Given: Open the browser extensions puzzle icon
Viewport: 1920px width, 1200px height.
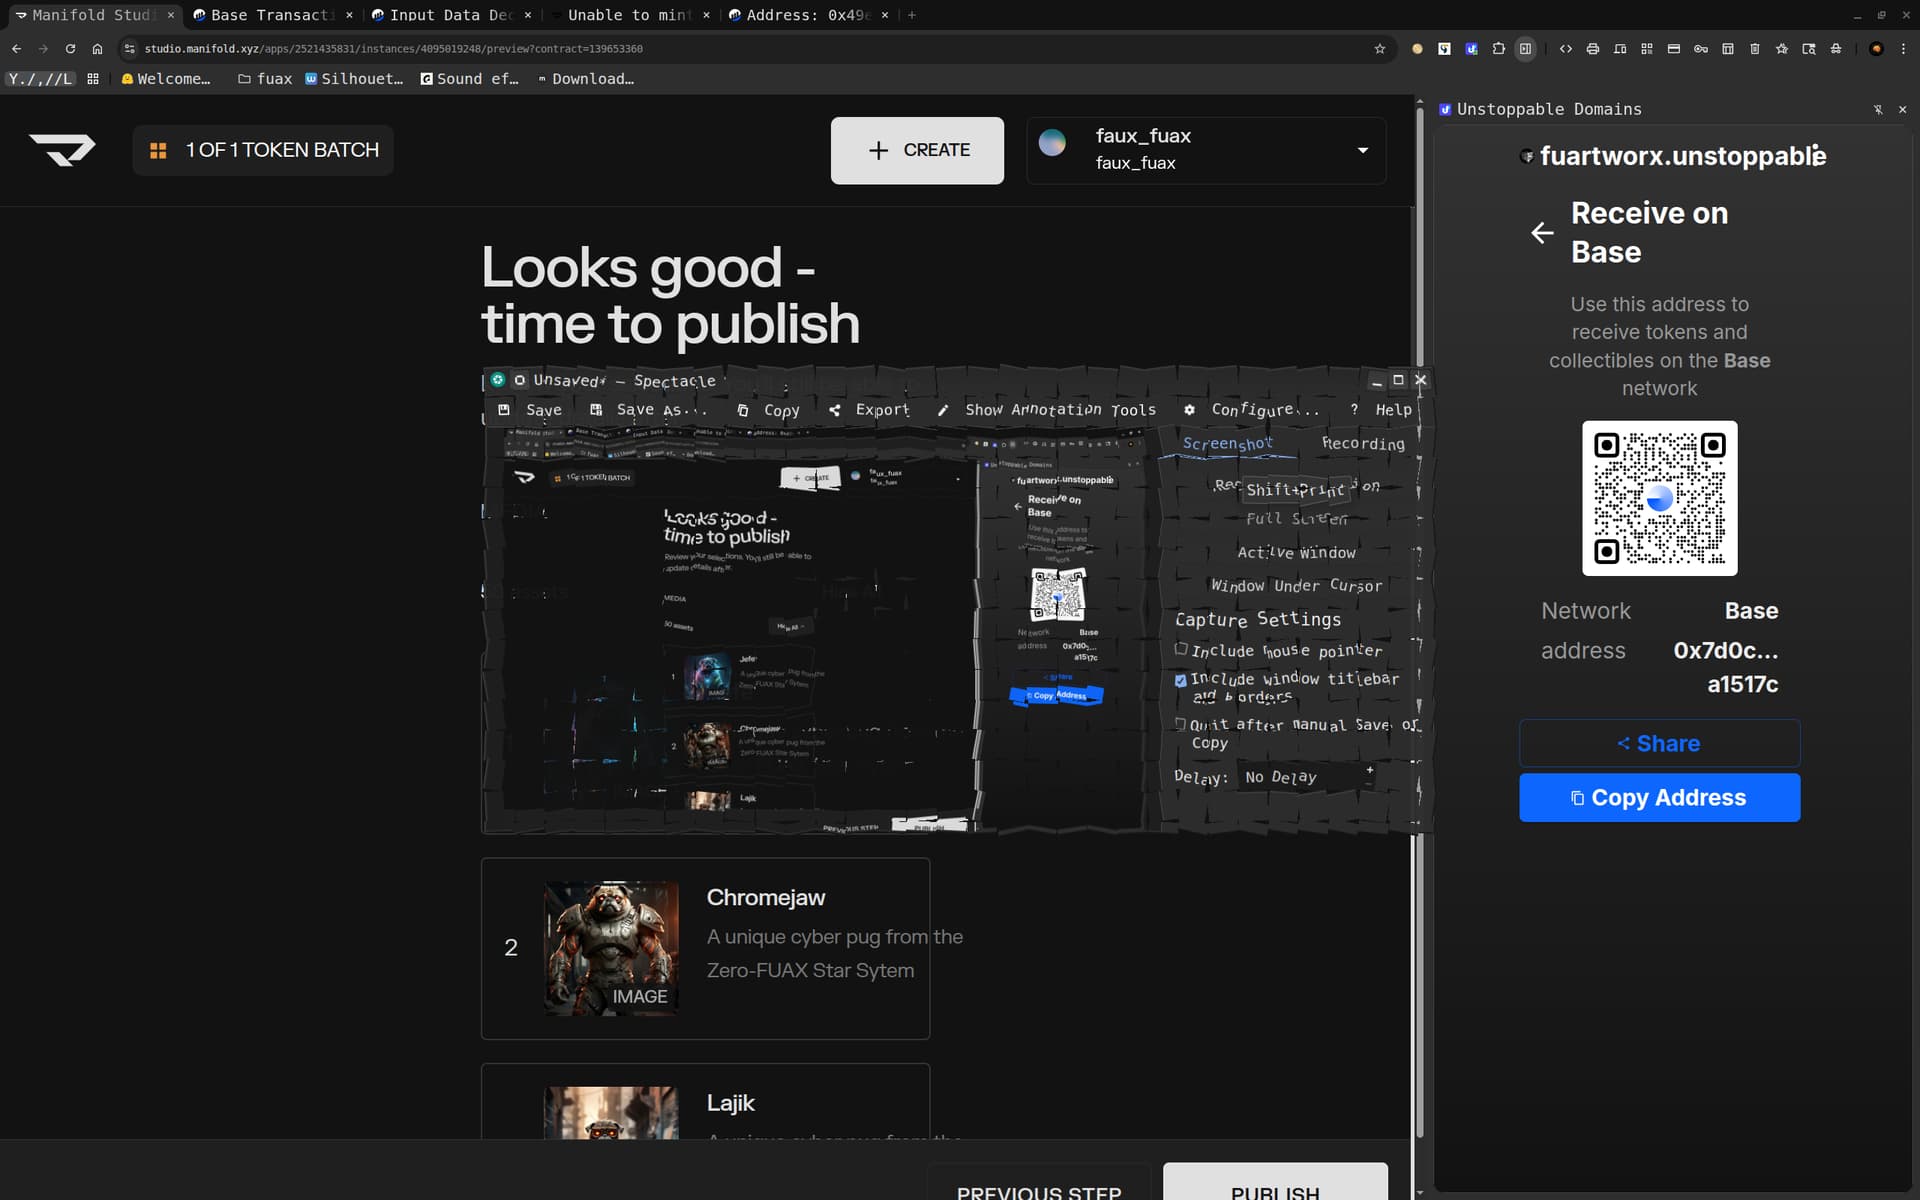Looking at the screenshot, I should (x=1498, y=48).
